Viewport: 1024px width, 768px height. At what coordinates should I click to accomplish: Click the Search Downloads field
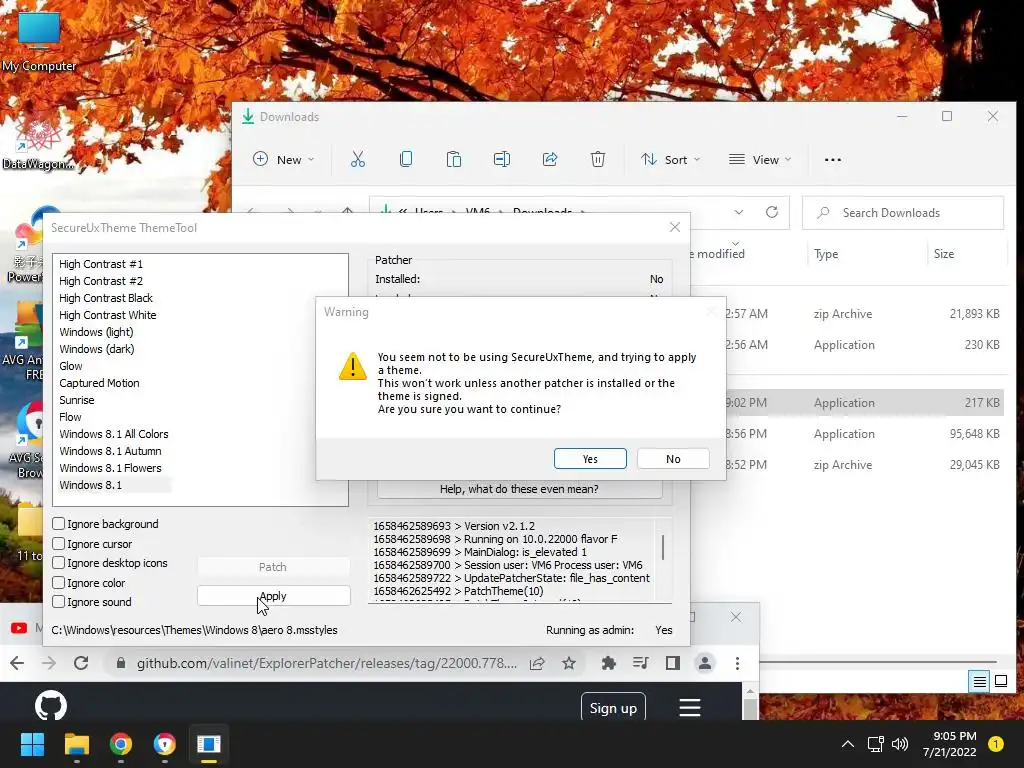click(x=903, y=213)
